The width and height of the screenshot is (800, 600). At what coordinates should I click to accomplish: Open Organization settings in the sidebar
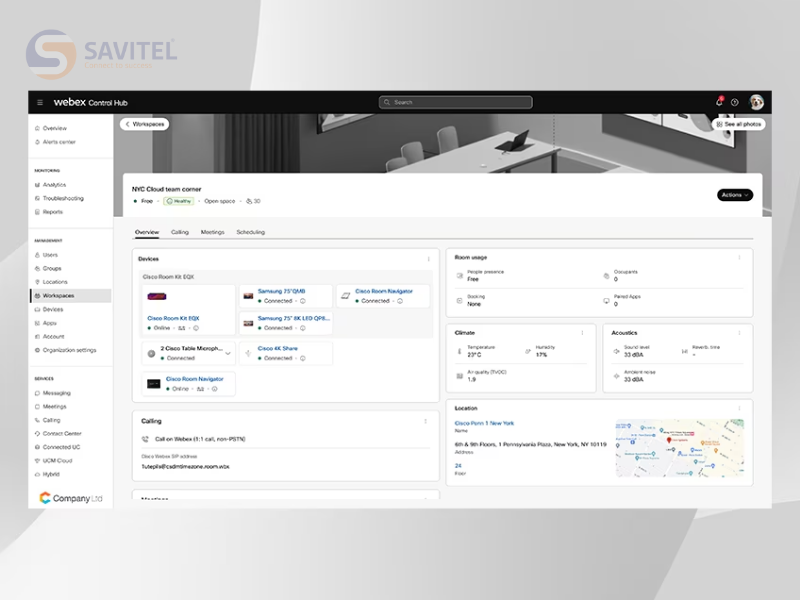coord(69,350)
